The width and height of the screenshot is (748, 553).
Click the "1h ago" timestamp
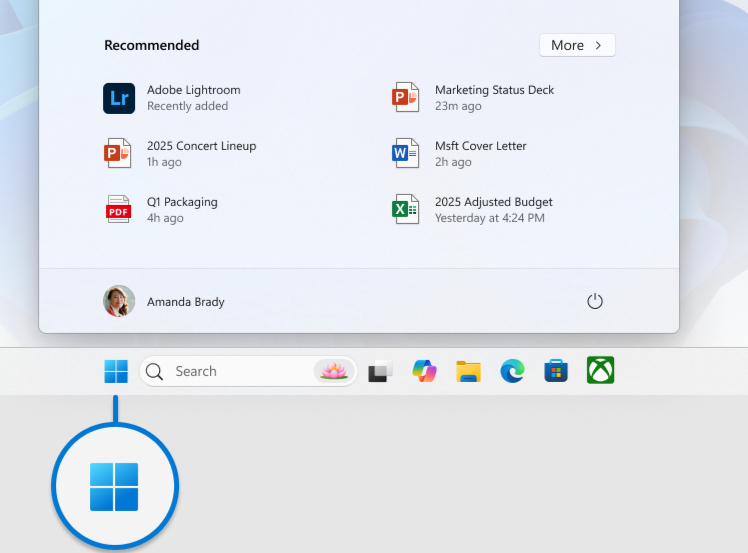164,162
